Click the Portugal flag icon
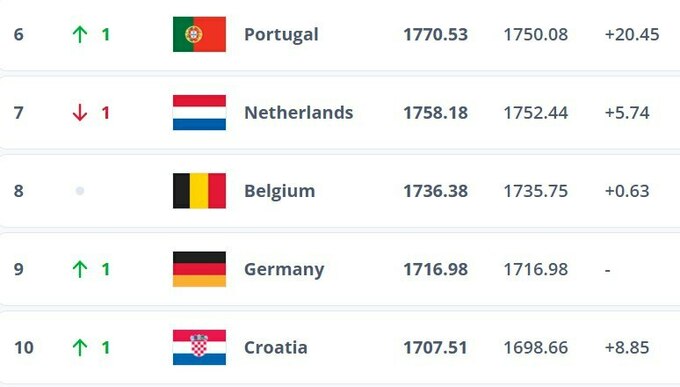The height and width of the screenshot is (387, 680). click(x=199, y=34)
